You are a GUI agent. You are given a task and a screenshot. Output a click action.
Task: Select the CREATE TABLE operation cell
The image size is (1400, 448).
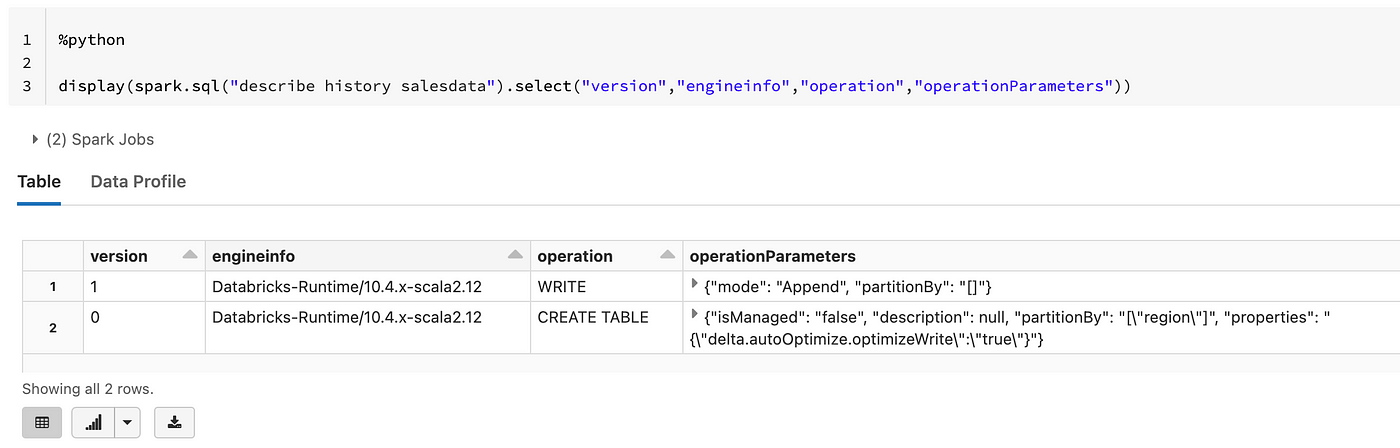[x=606, y=327]
